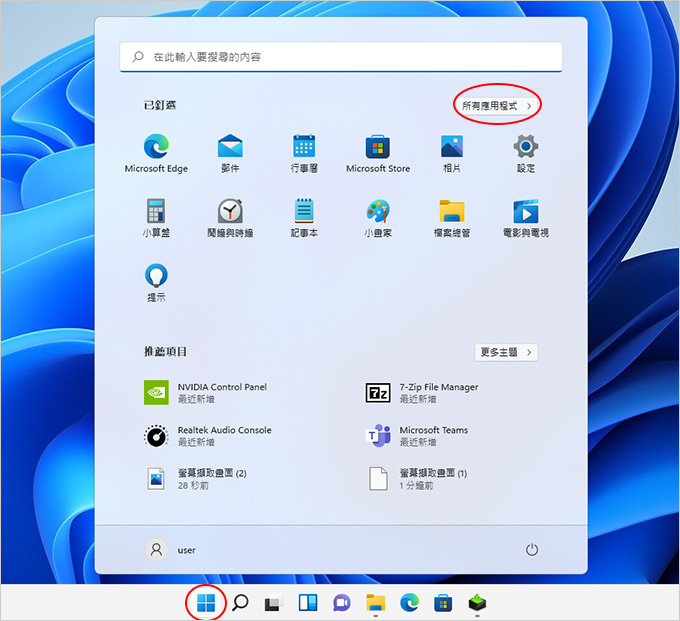Expand More (更多主題) recommendations

[x=506, y=352]
